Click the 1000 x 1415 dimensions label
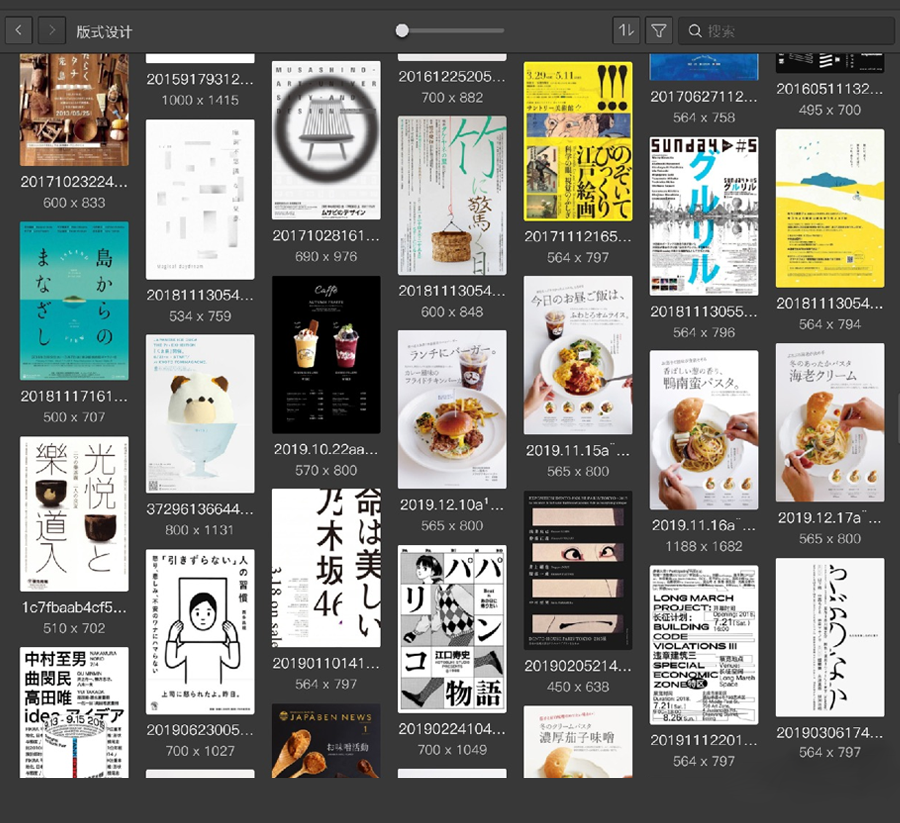 tap(200, 100)
